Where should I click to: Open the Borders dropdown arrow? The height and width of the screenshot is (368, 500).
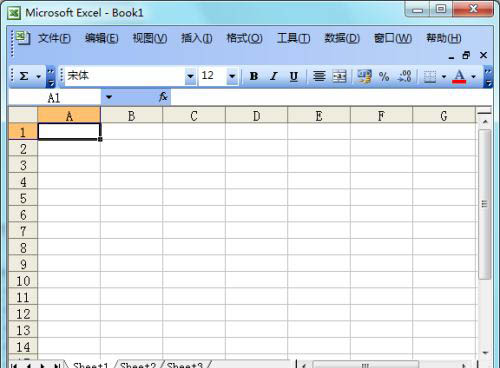[444, 77]
